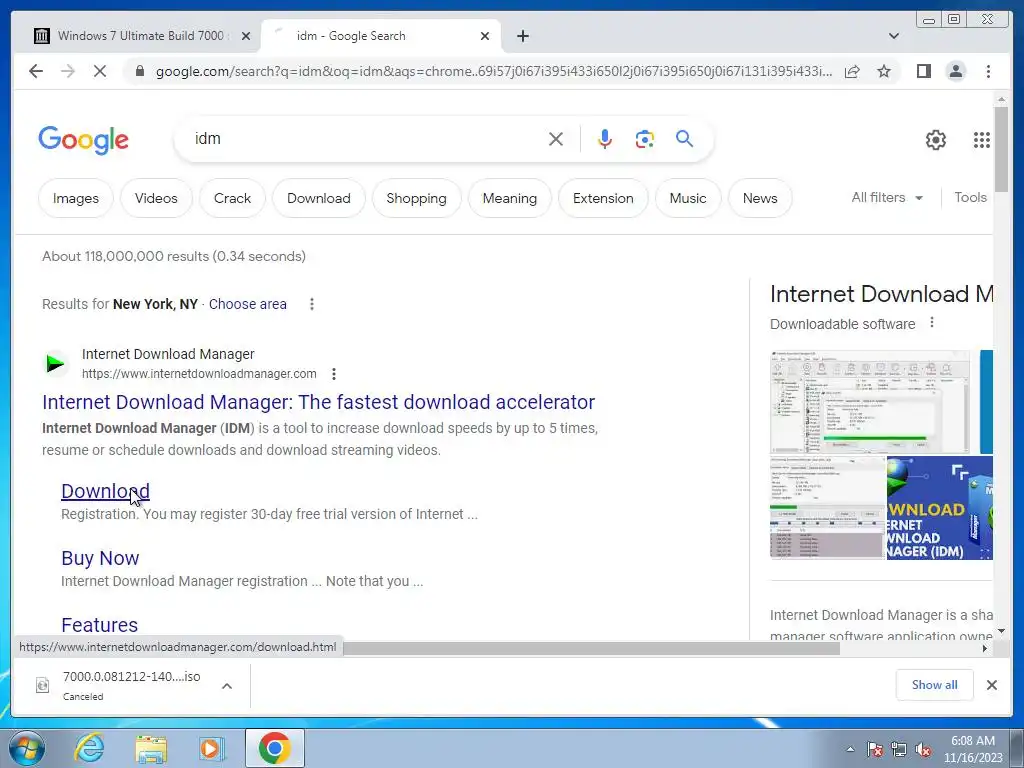This screenshot has width=1024, height=768.
Task: Open tab search dropdown arrow
Action: click(894, 36)
